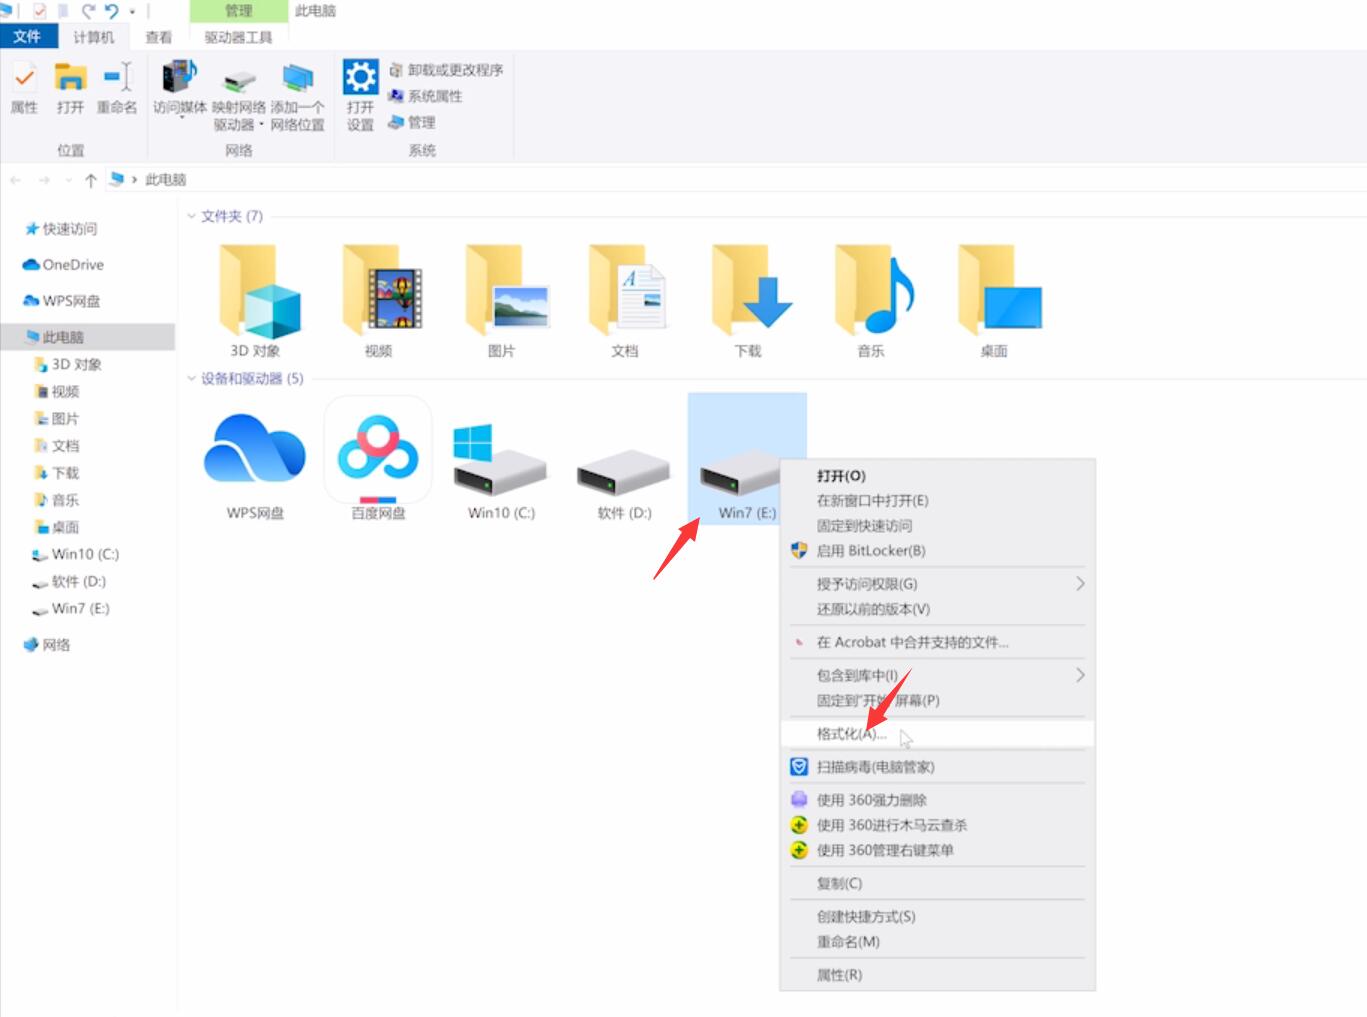Image resolution: width=1367 pixels, height=1017 pixels.
Task: Open the quick access toolbar dropdown arrow
Action: point(132,12)
